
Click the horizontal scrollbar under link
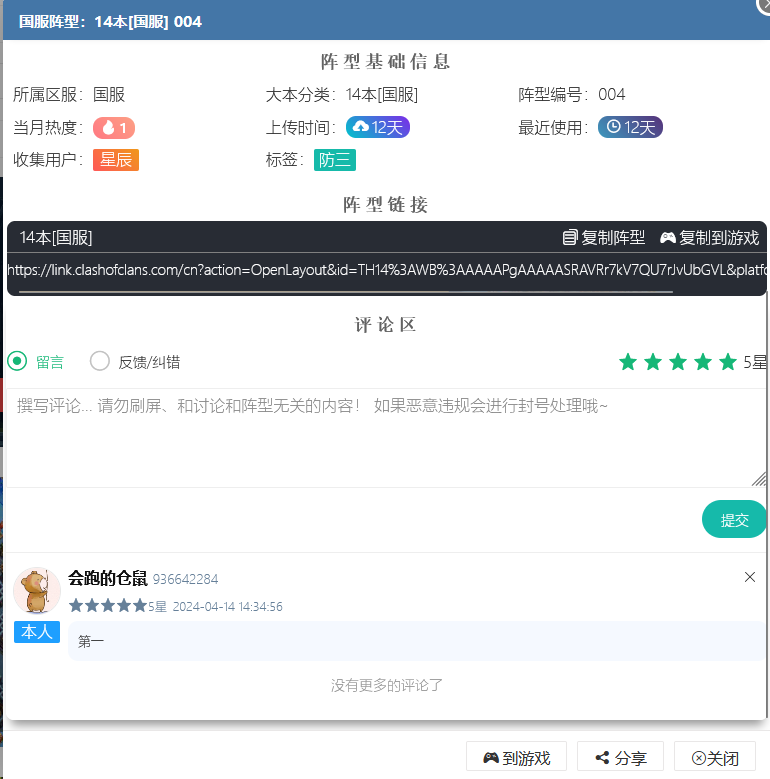[x=345, y=292]
